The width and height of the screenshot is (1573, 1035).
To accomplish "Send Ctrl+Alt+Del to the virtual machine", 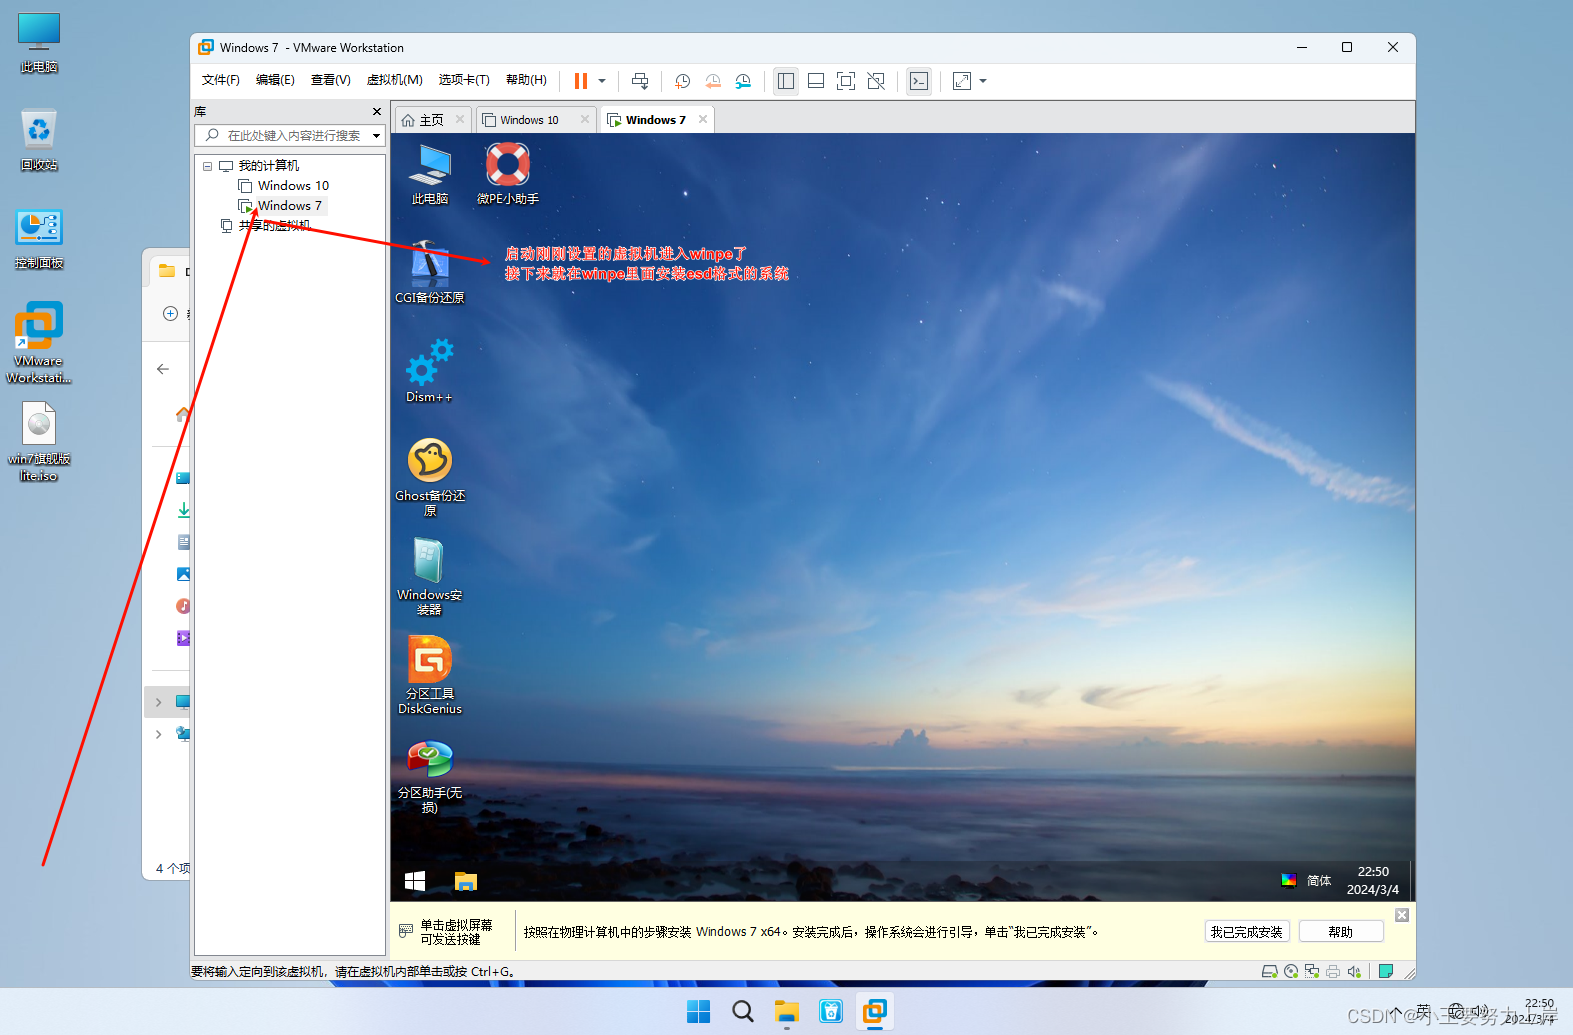I will [x=640, y=81].
